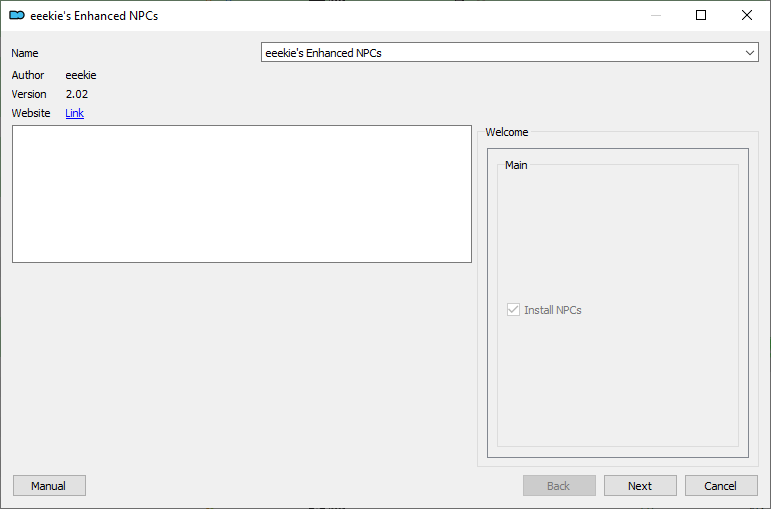Minimize the installer window
The image size is (771, 509).
pyautogui.click(x=656, y=15)
